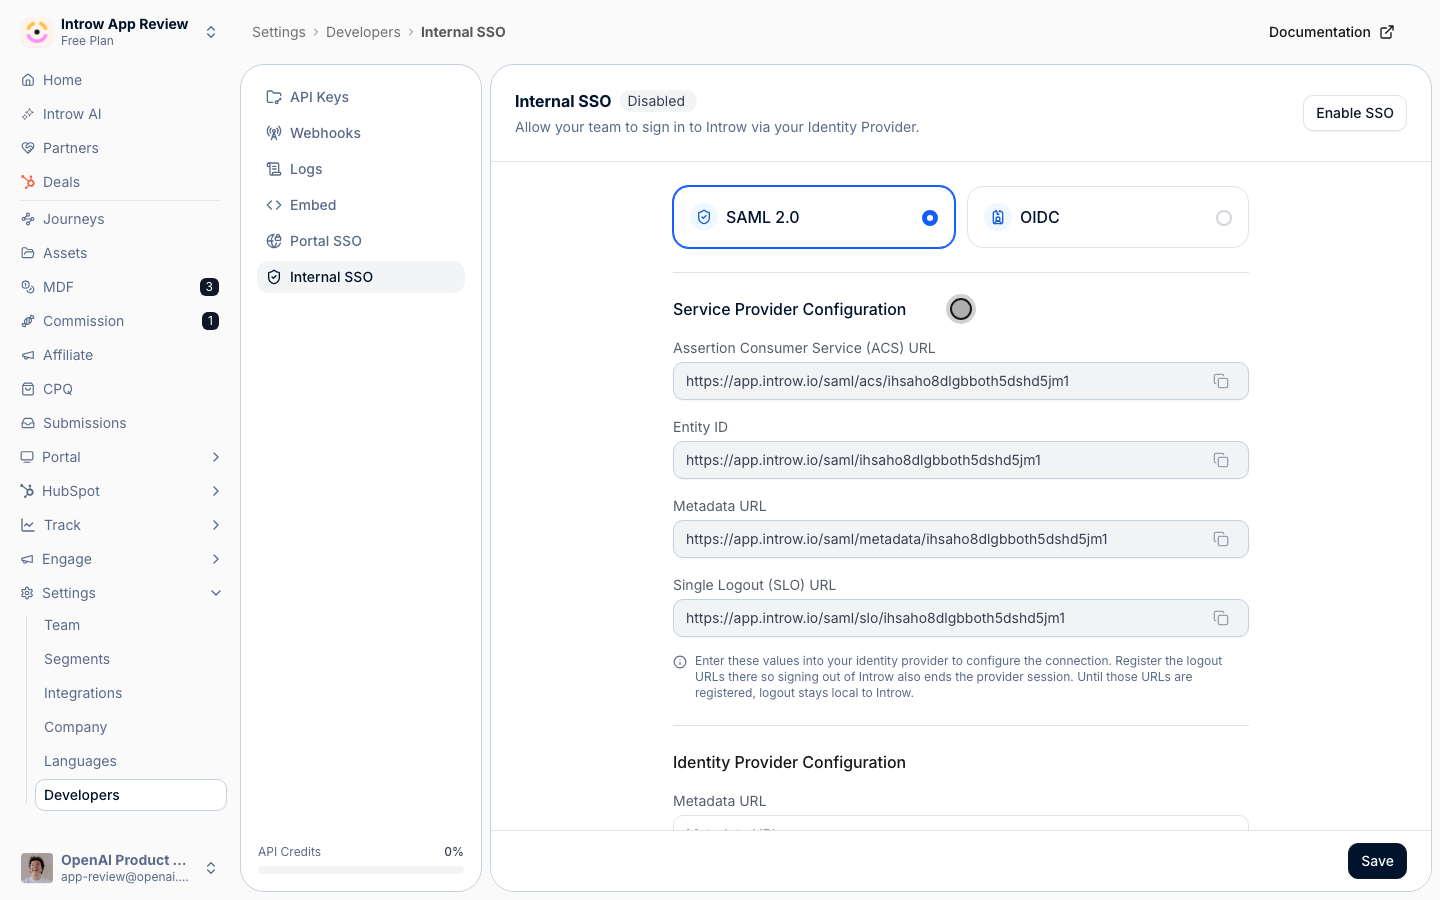Click the ACS URL field

pyautogui.click(x=961, y=381)
